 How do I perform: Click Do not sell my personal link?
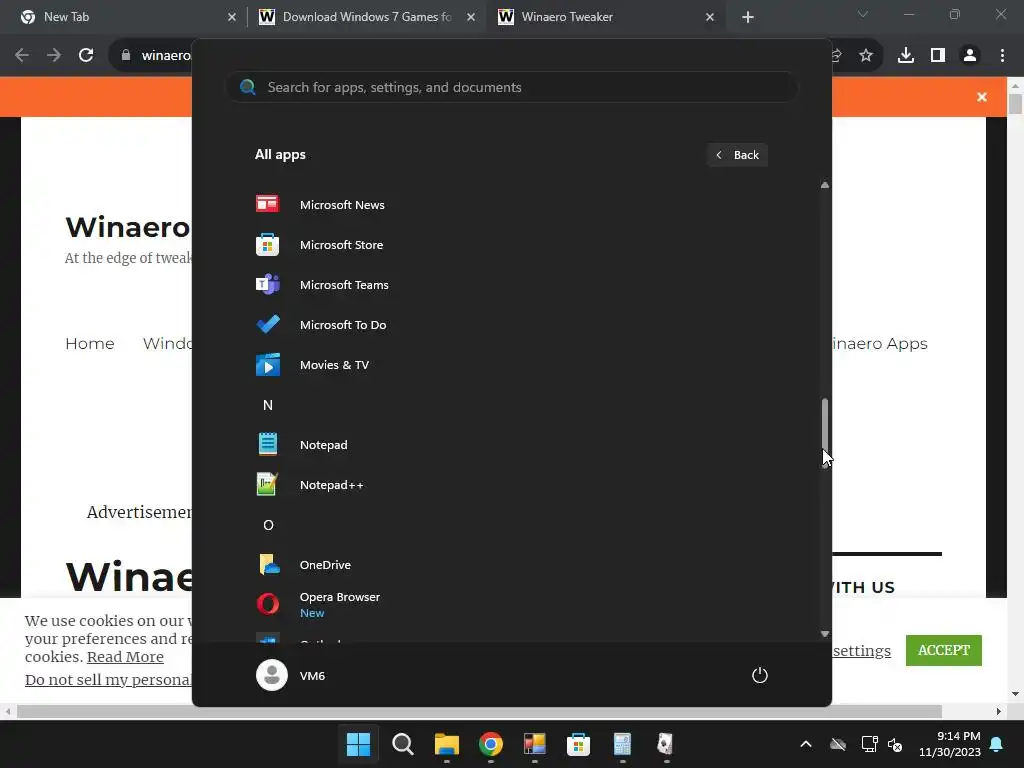(x=108, y=680)
